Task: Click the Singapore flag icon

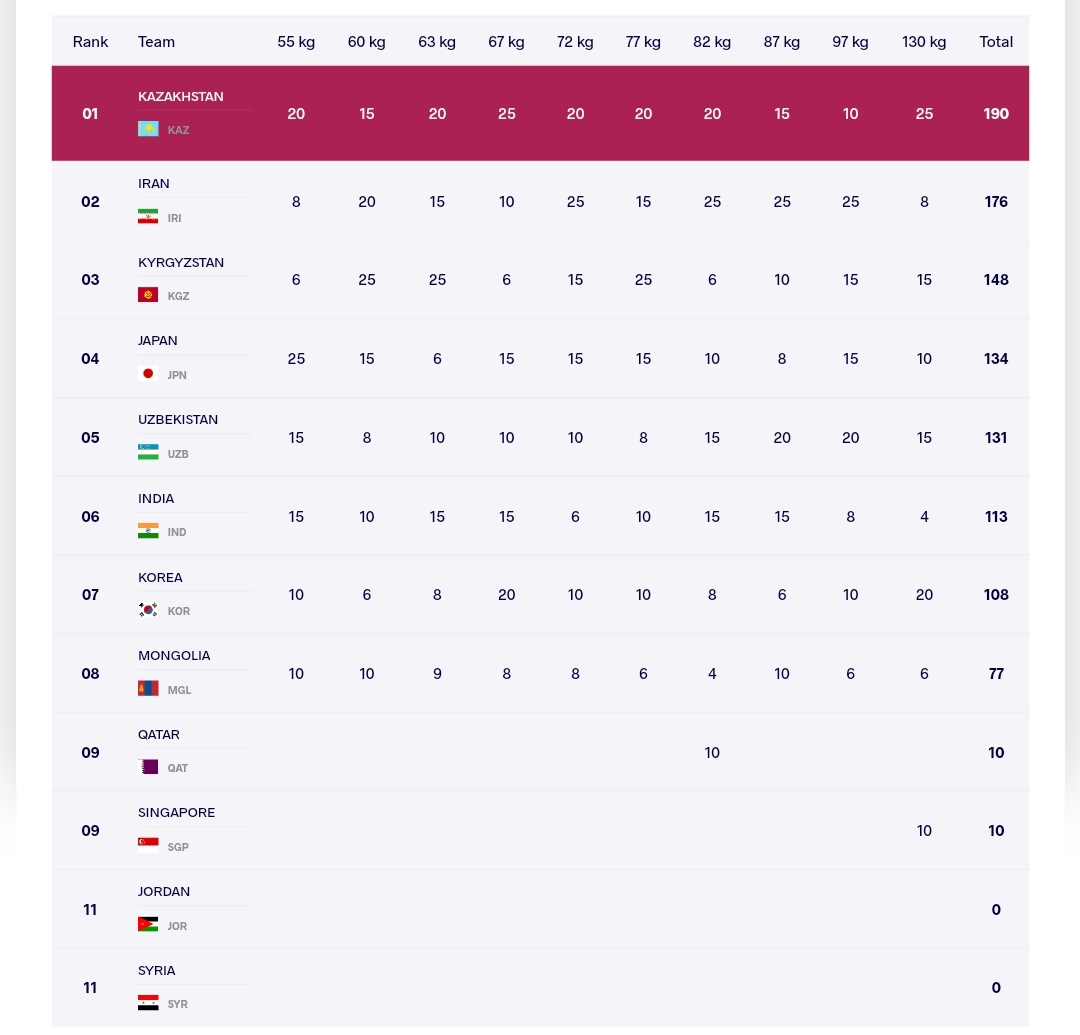Action: 148,844
